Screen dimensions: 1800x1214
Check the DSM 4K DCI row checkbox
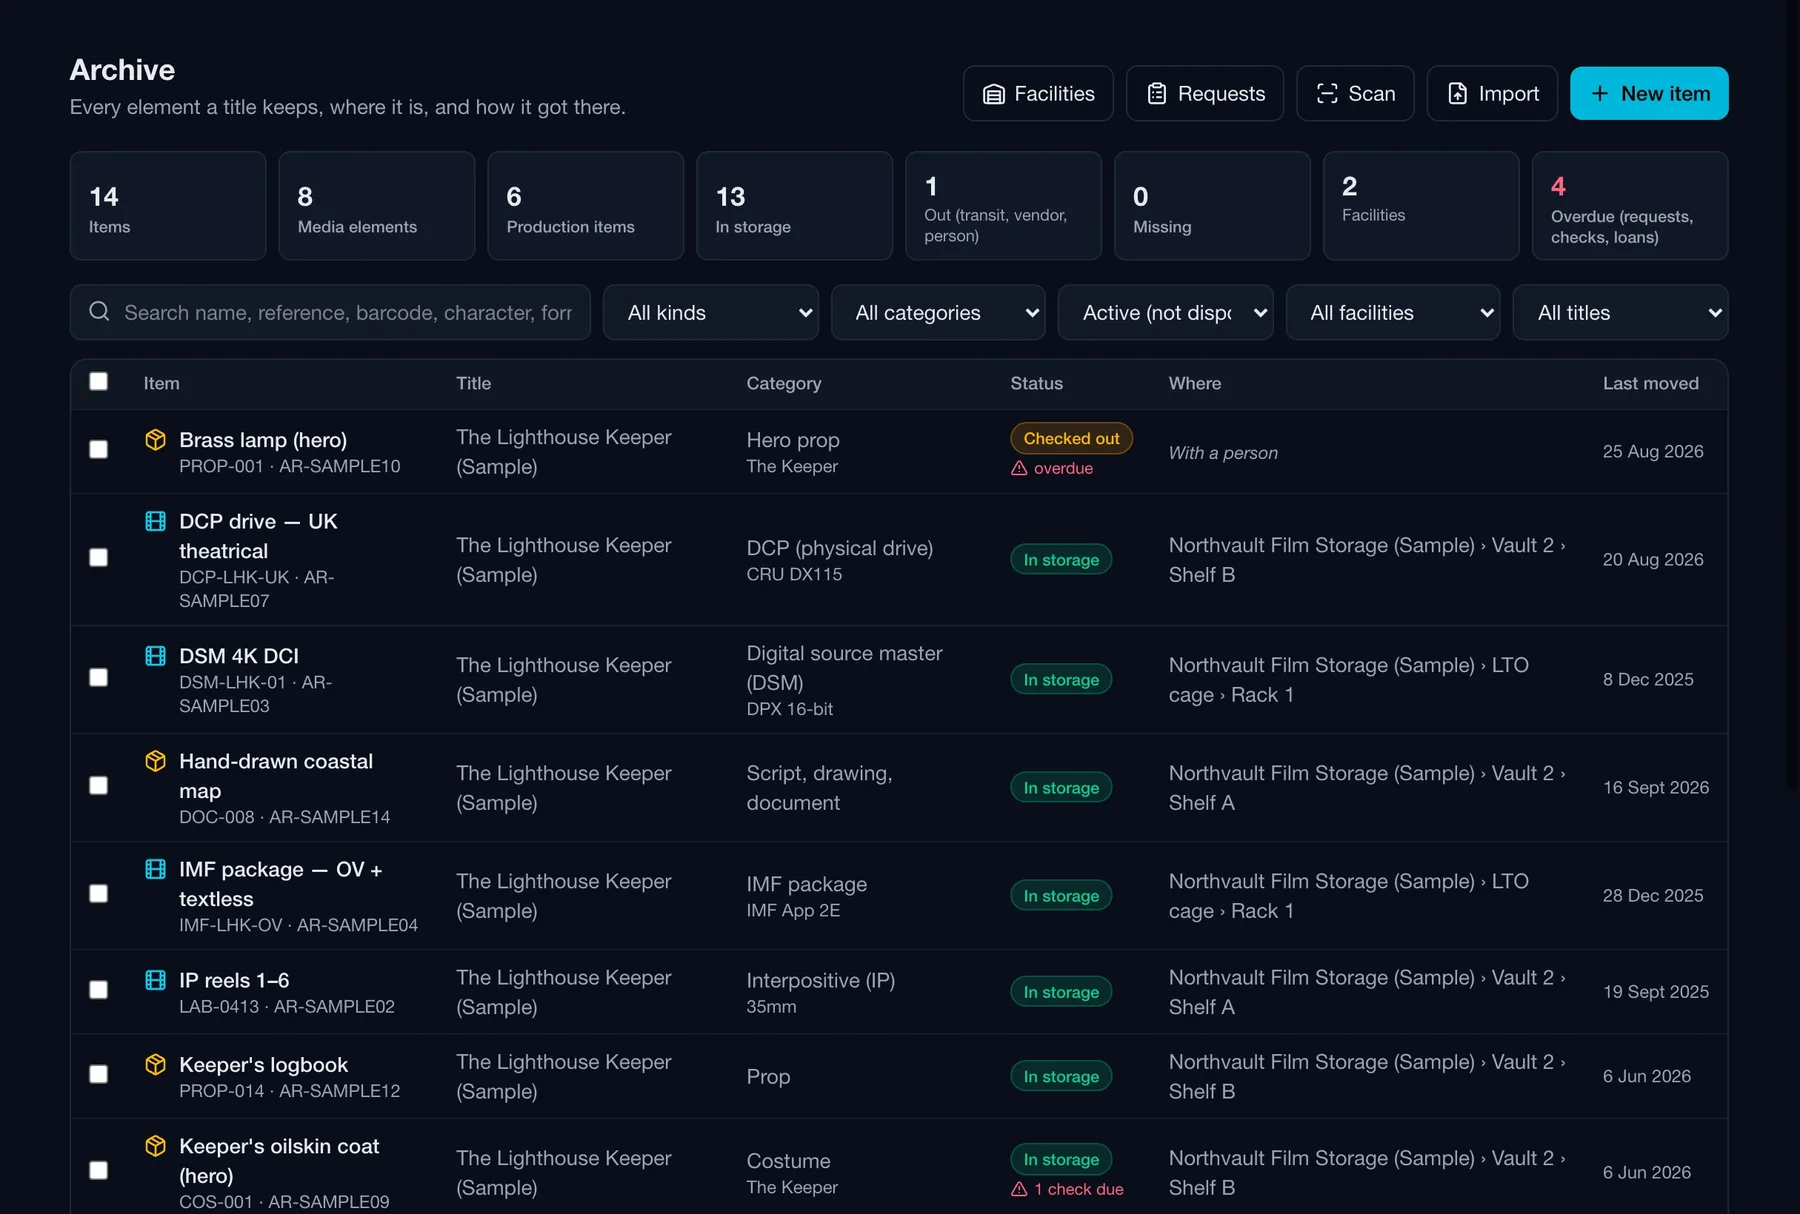[x=98, y=678]
